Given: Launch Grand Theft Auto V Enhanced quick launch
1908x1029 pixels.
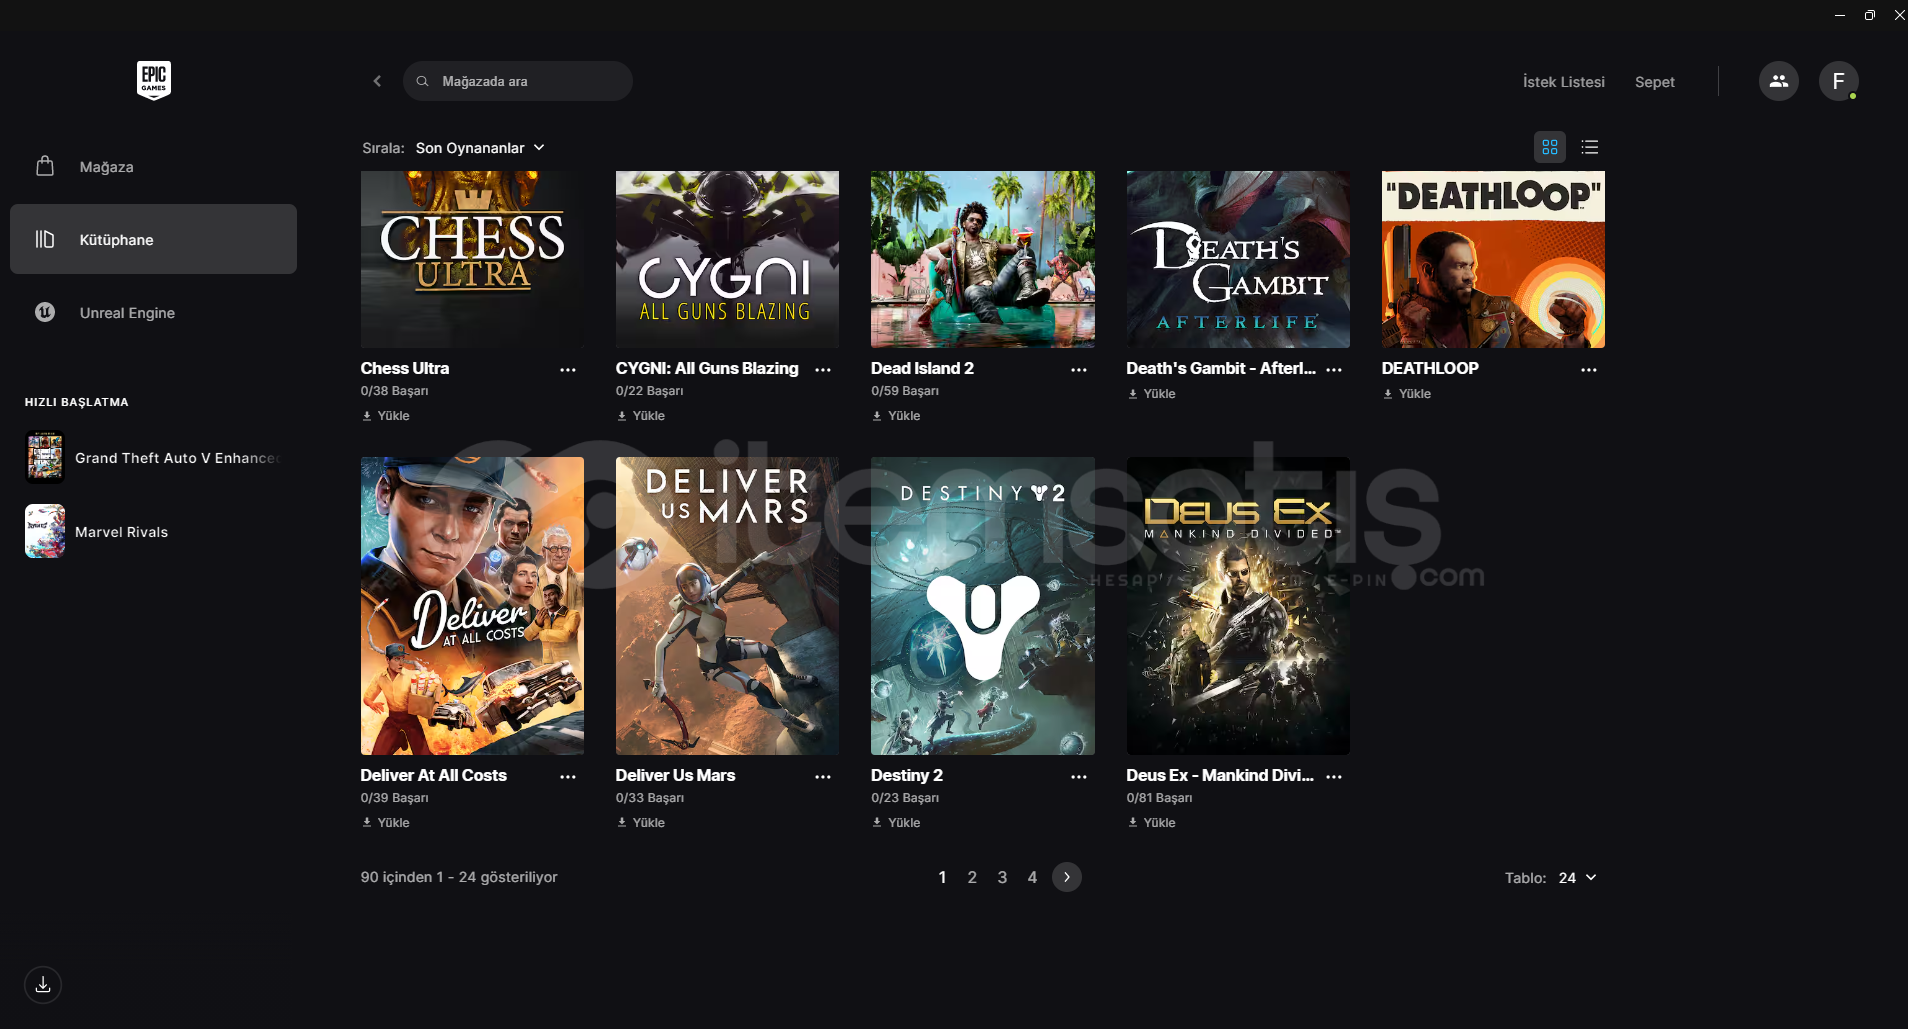Looking at the screenshot, I should 153,458.
